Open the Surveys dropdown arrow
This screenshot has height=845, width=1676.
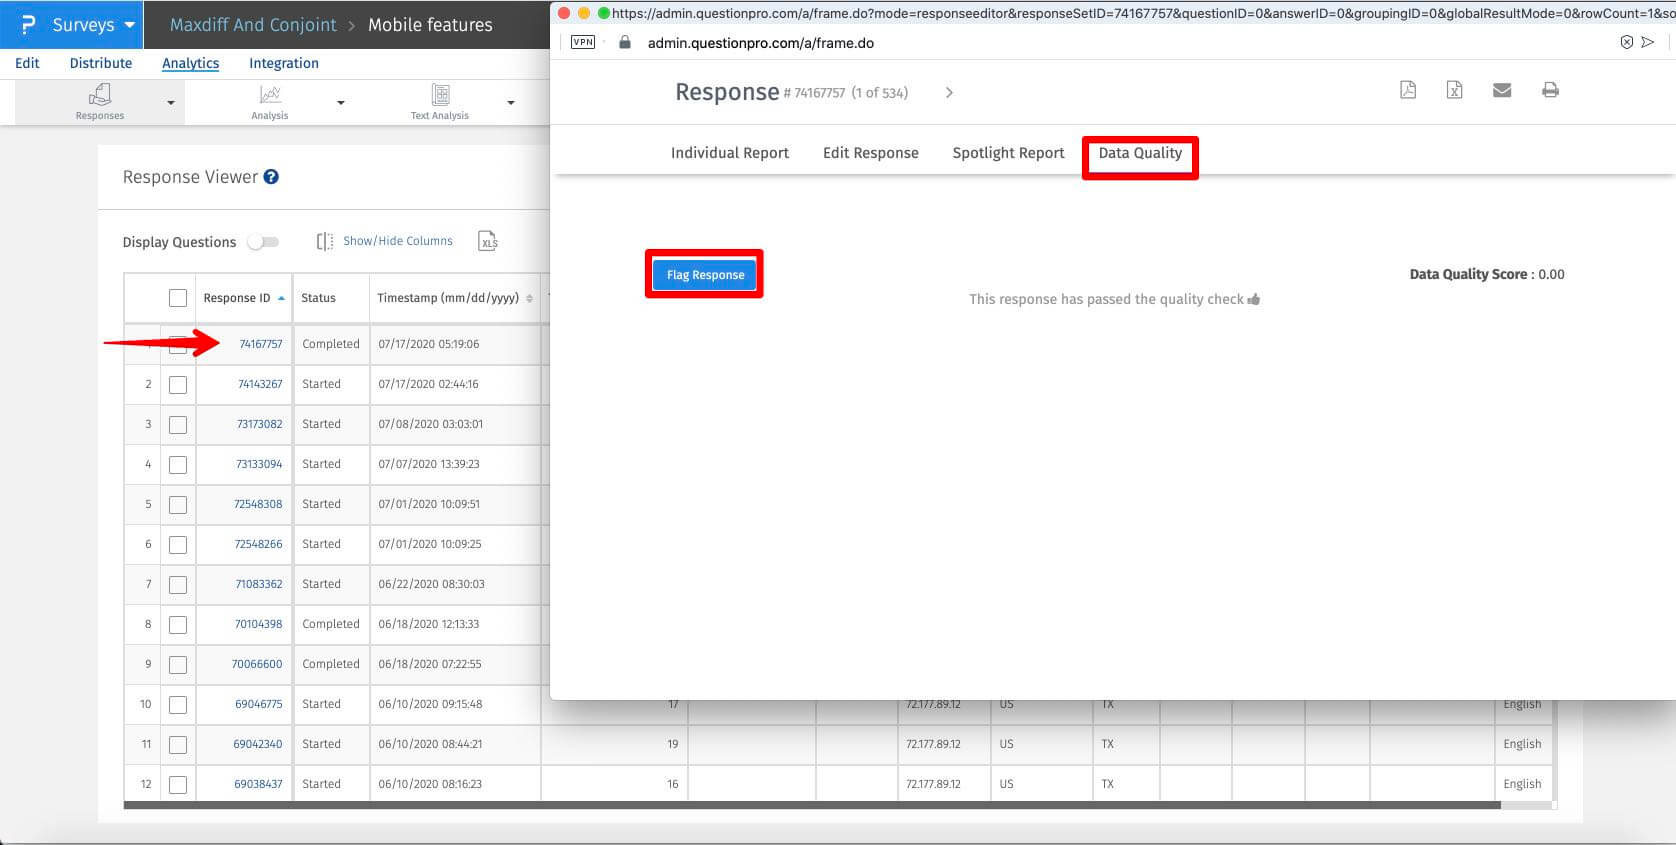tap(130, 25)
